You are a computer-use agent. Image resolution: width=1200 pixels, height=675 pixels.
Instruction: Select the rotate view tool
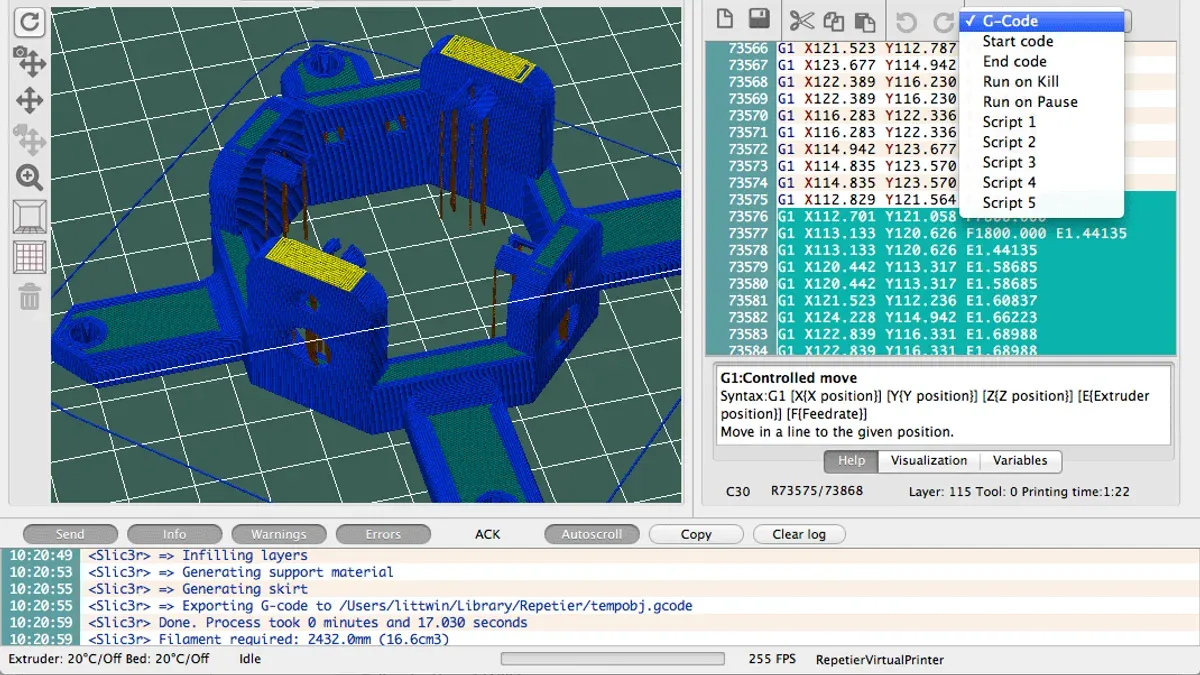tap(29, 60)
